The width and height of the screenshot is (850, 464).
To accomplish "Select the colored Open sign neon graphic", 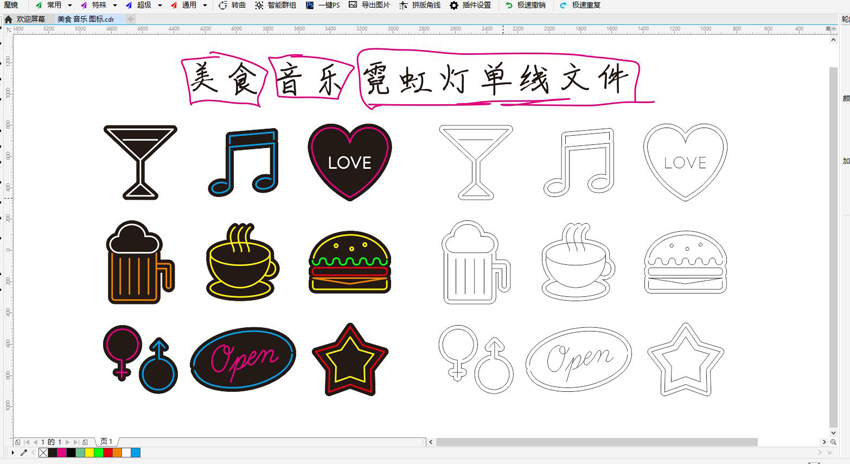I will (243, 359).
